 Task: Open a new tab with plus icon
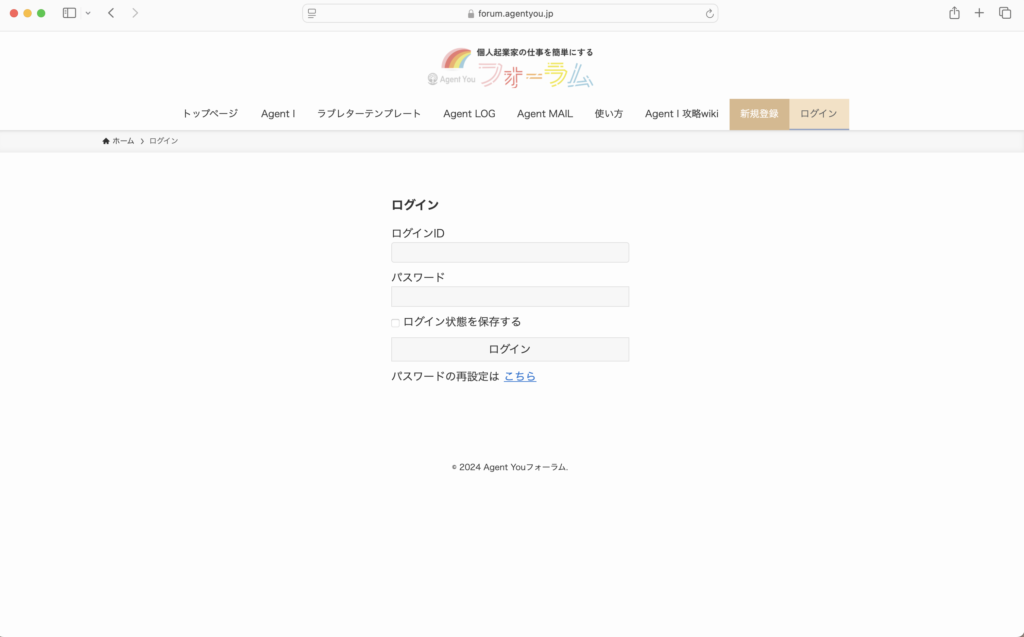click(x=979, y=13)
